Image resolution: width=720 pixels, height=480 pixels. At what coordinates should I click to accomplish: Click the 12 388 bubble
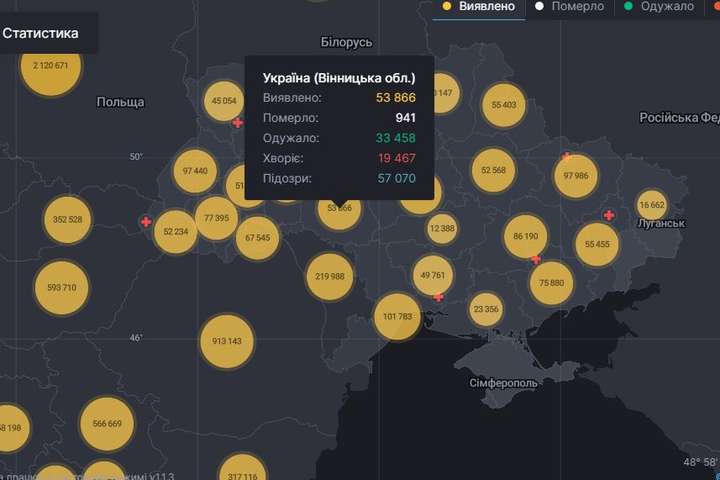[x=442, y=228]
